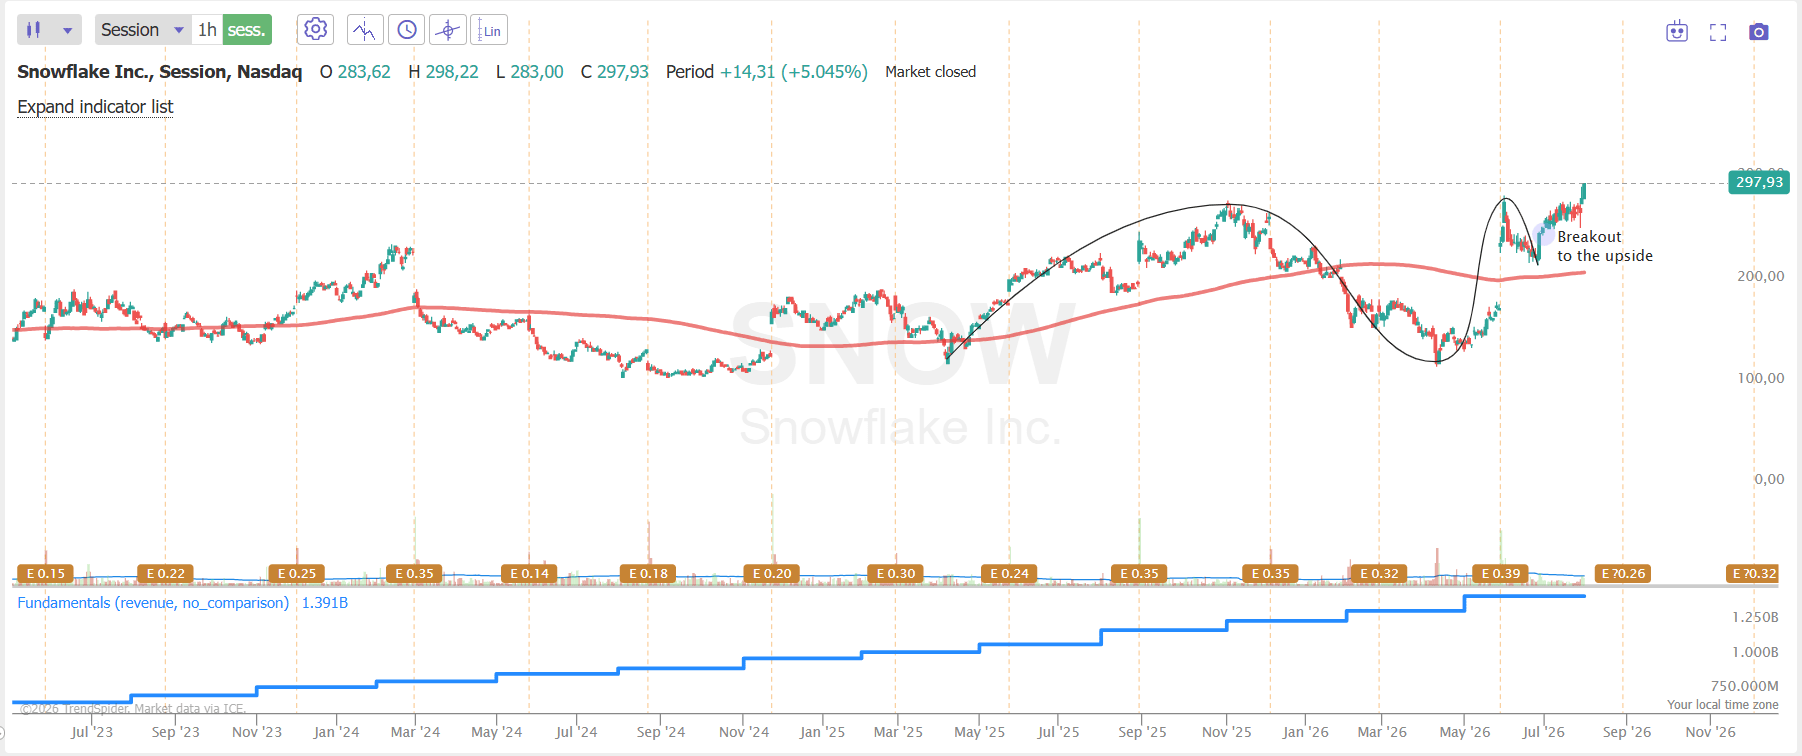
Task: Click the 200,00 price axis label
Action: tap(1760, 276)
